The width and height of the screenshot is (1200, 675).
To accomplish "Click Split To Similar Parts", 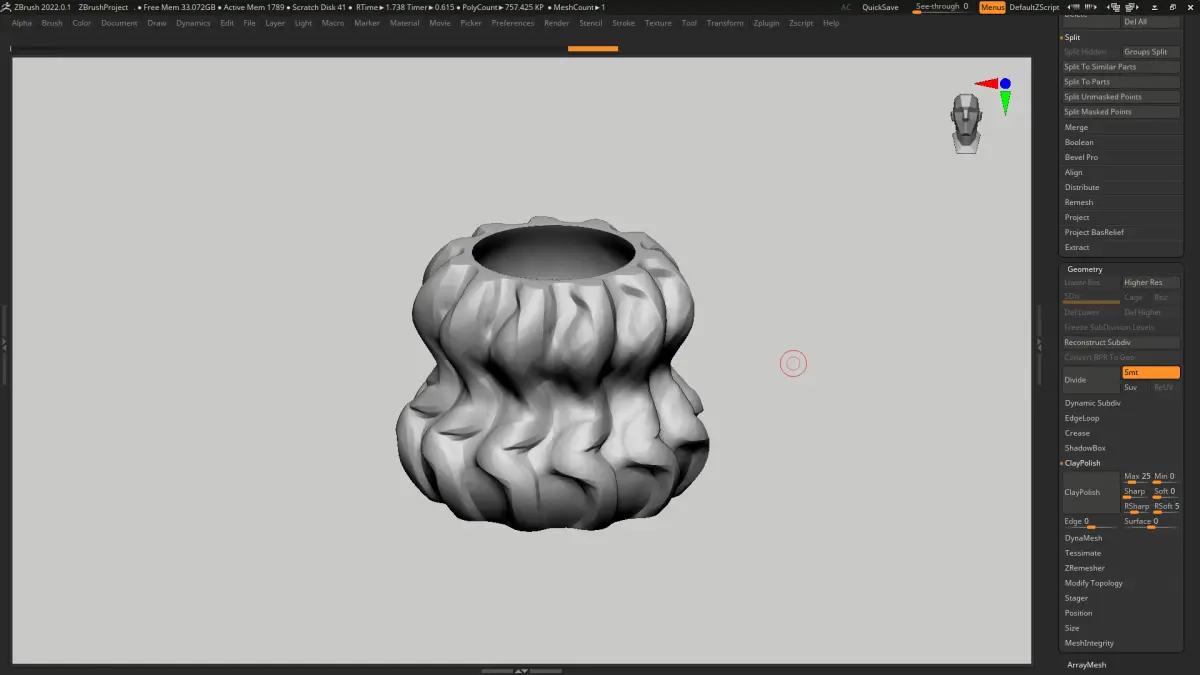I will point(1121,67).
